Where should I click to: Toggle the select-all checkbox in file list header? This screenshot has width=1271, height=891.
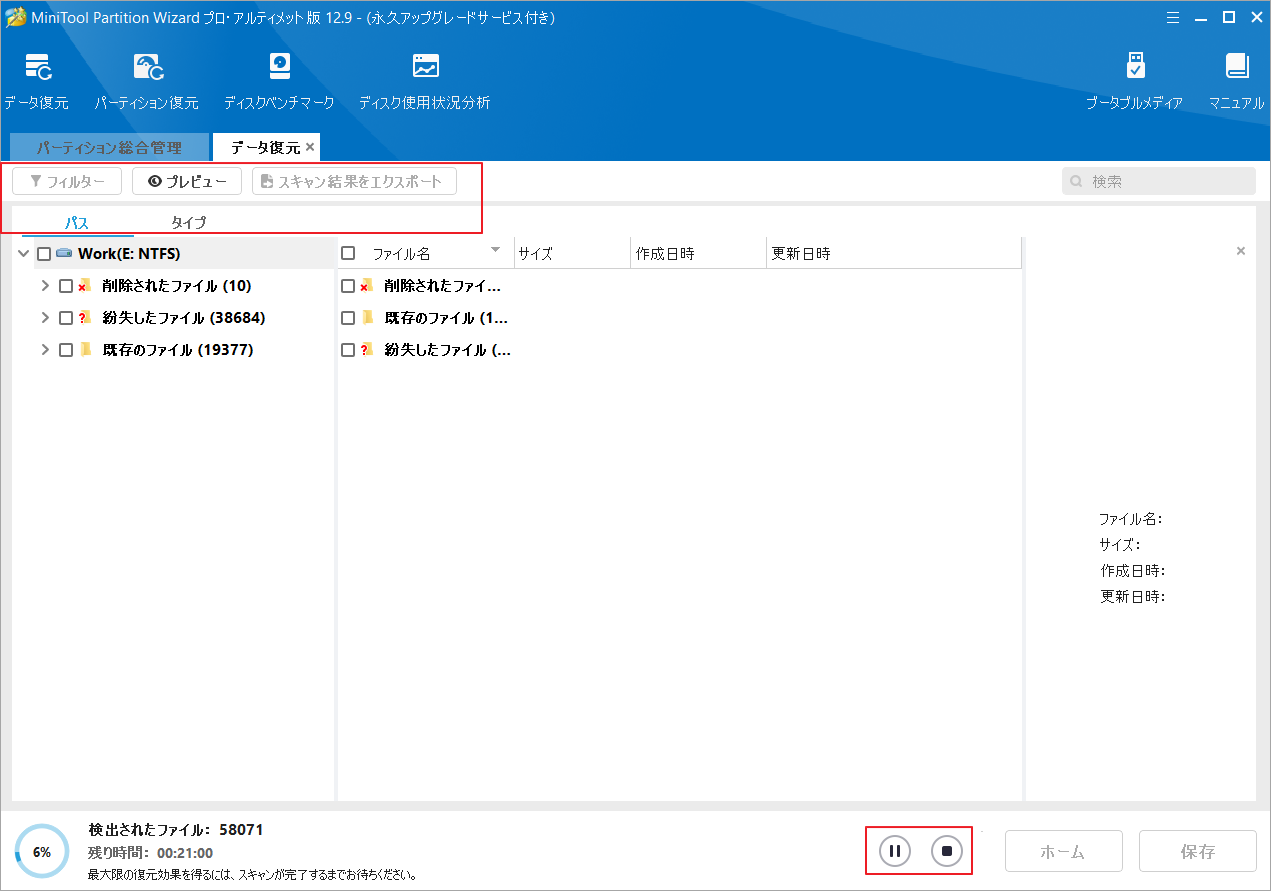(348, 254)
